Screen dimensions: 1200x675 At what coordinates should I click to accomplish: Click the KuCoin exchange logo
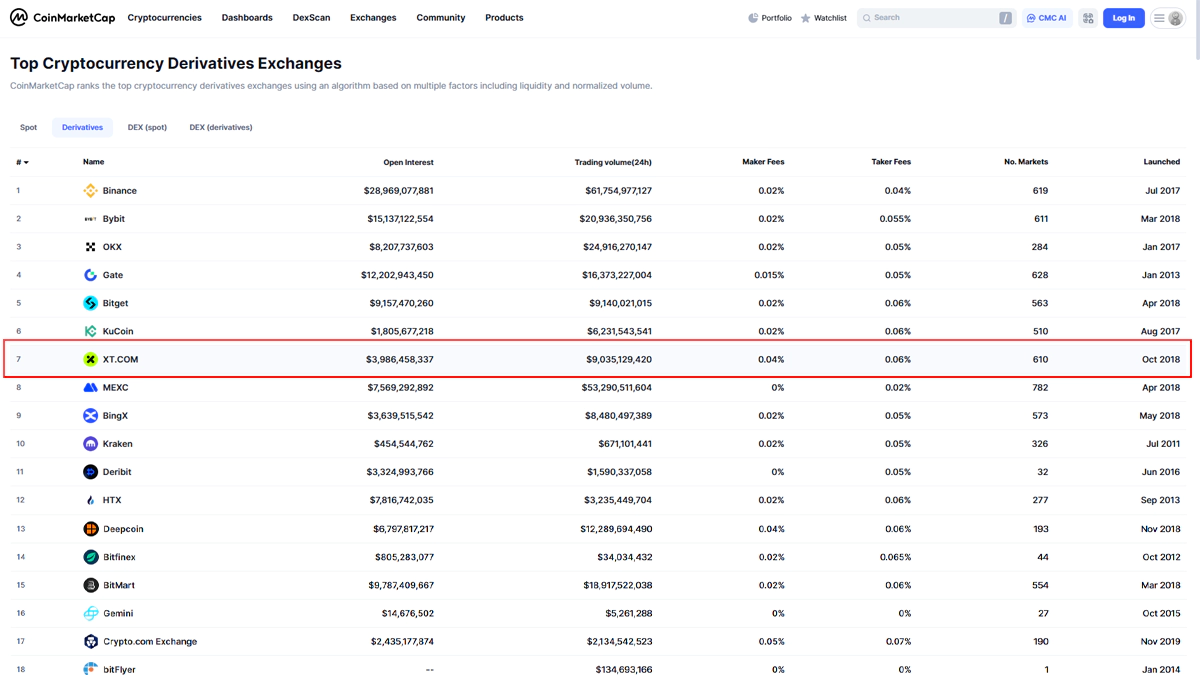pos(90,331)
